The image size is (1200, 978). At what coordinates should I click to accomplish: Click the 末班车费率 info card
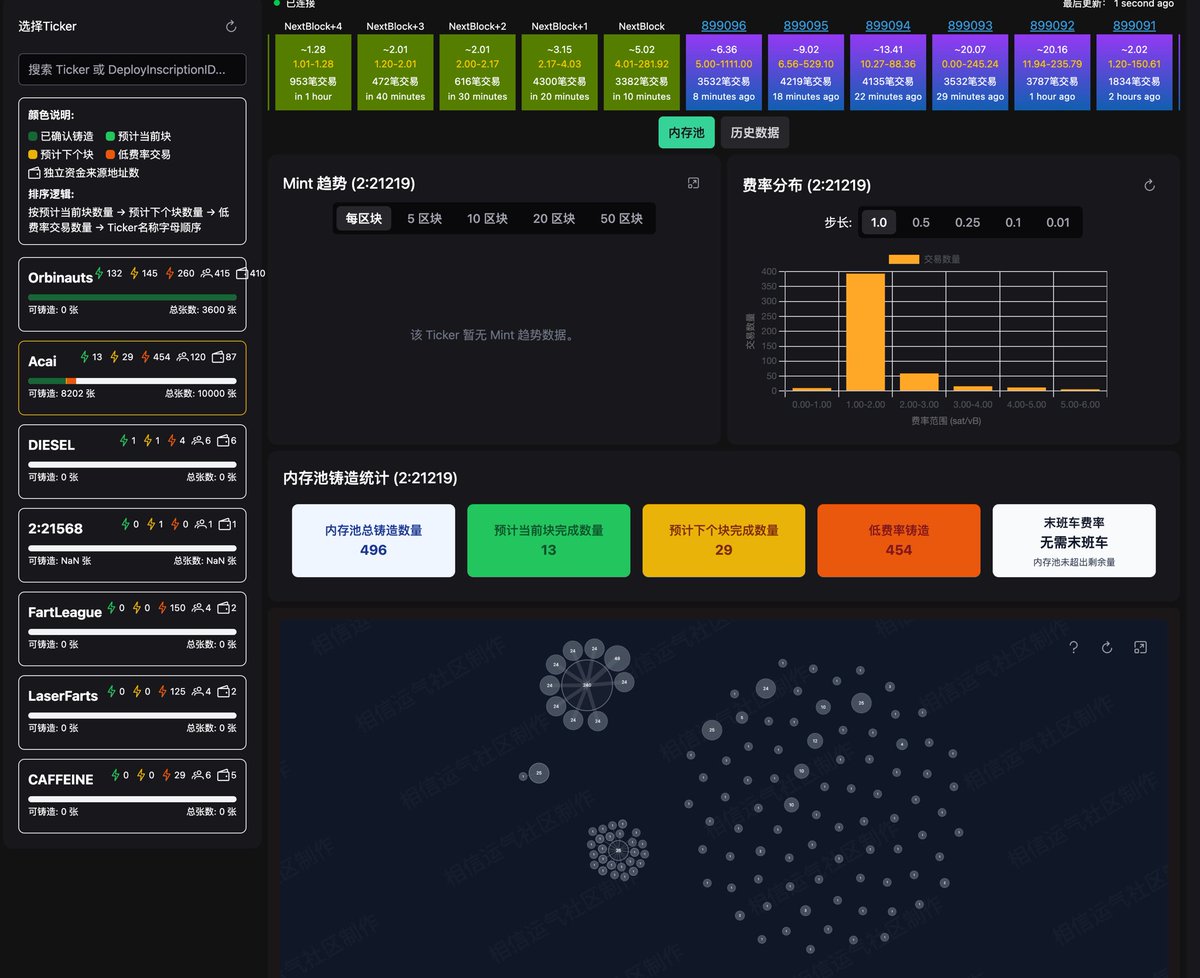(1074, 540)
